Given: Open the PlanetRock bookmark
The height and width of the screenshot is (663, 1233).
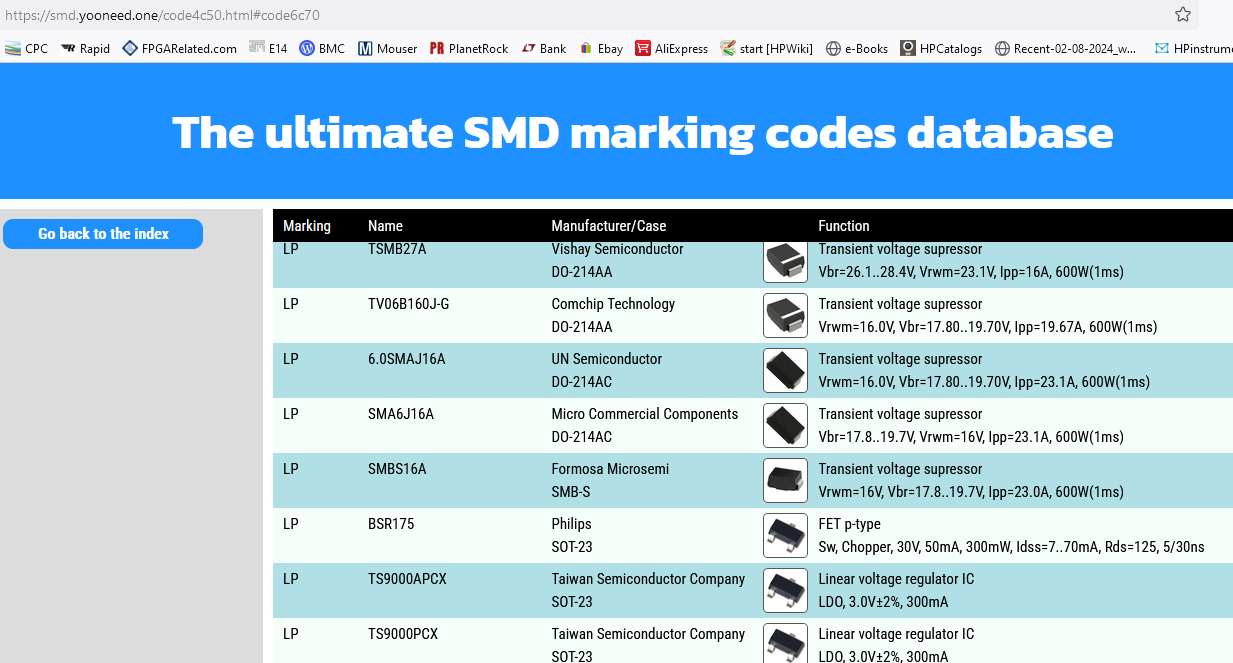Looking at the screenshot, I should pyautogui.click(x=469, y=48).
